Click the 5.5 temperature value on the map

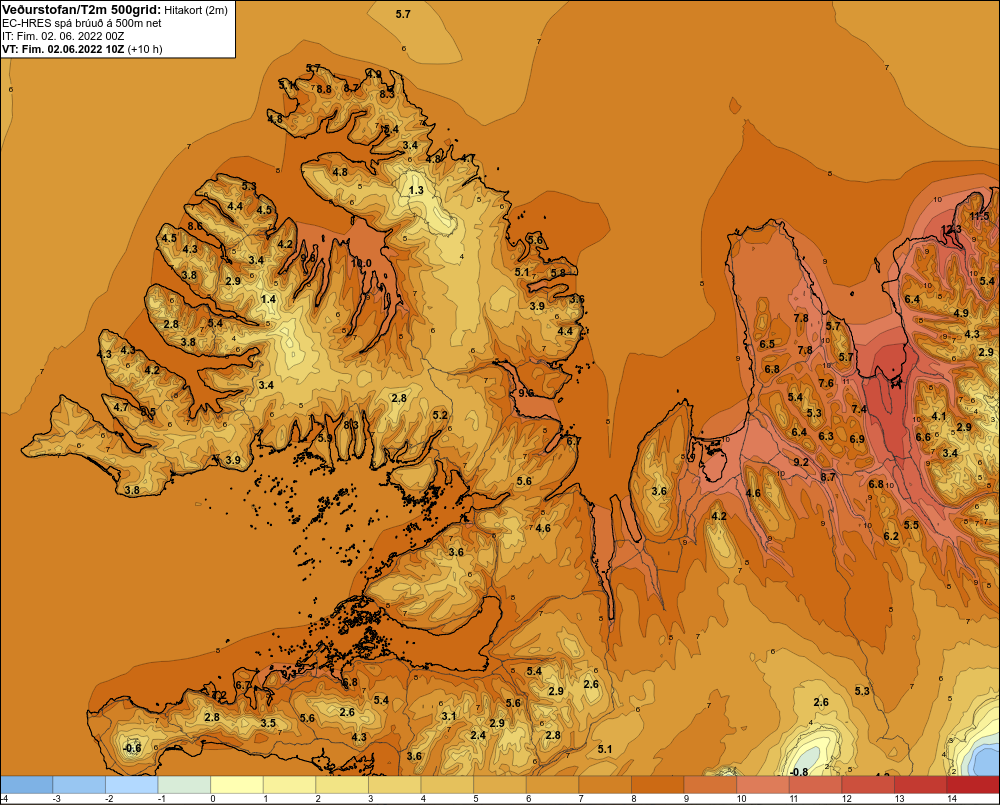pyautogui.click(x=911, y=525)
